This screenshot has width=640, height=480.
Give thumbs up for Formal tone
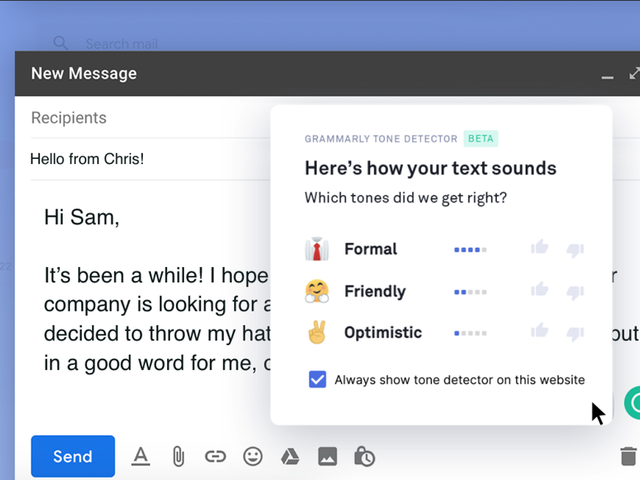540,247
